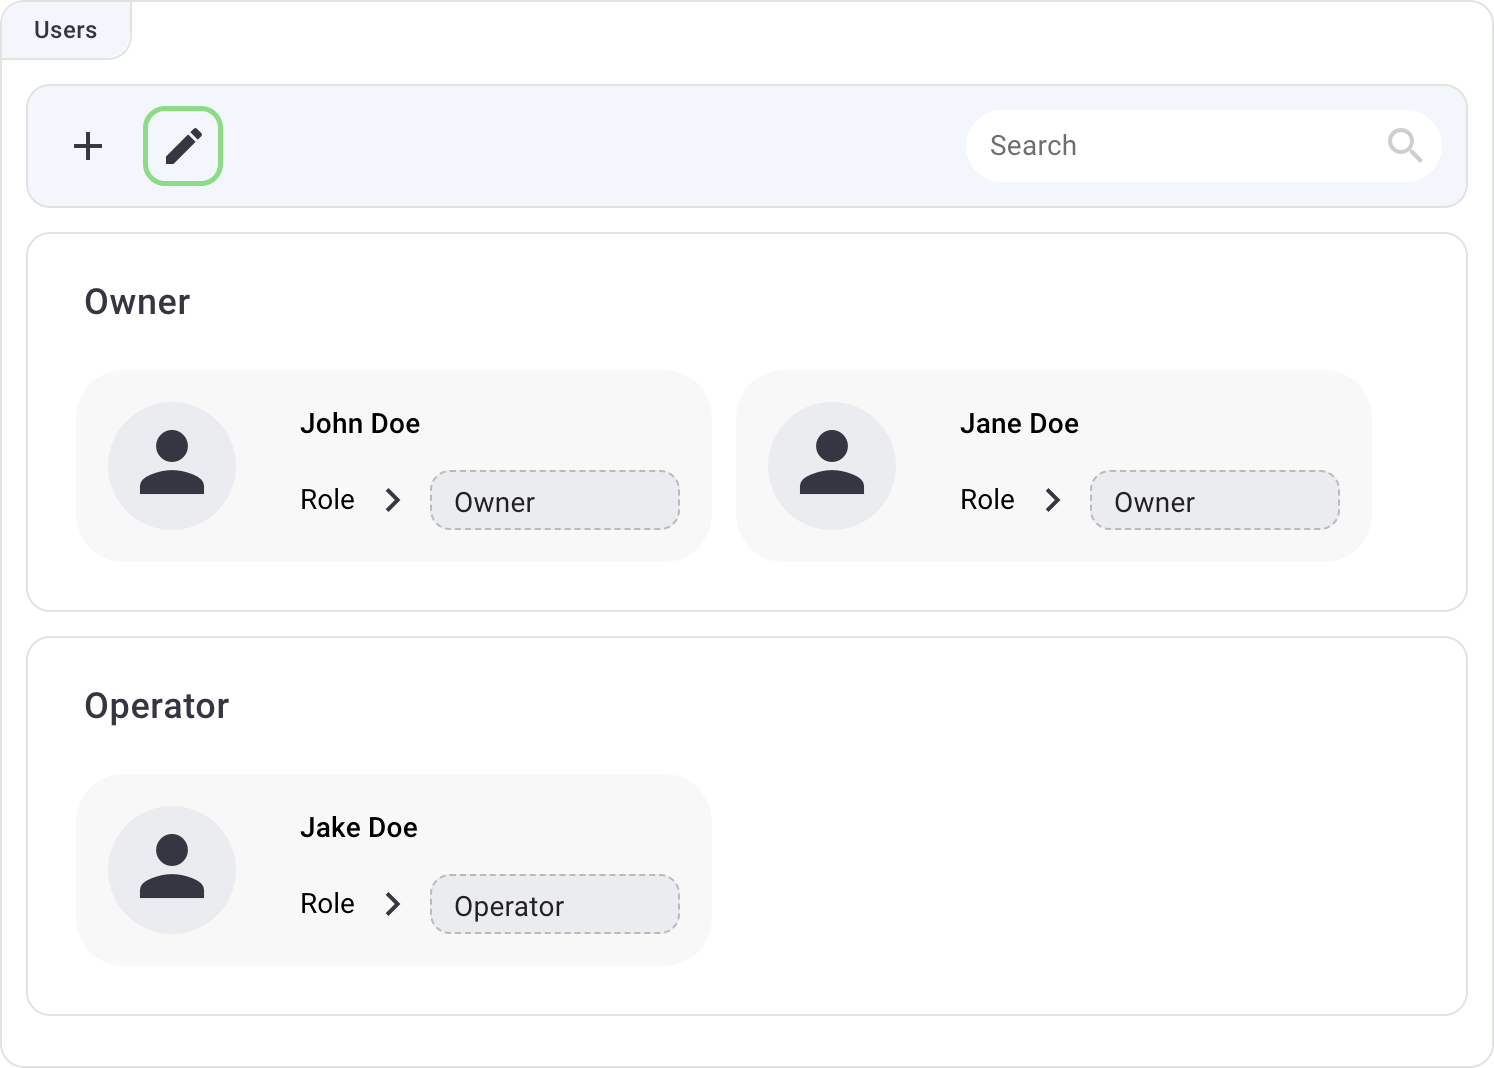1494x1068 pixels.
Task: Expand the role chevron for Jake Doe
Action: coord(393,904)
